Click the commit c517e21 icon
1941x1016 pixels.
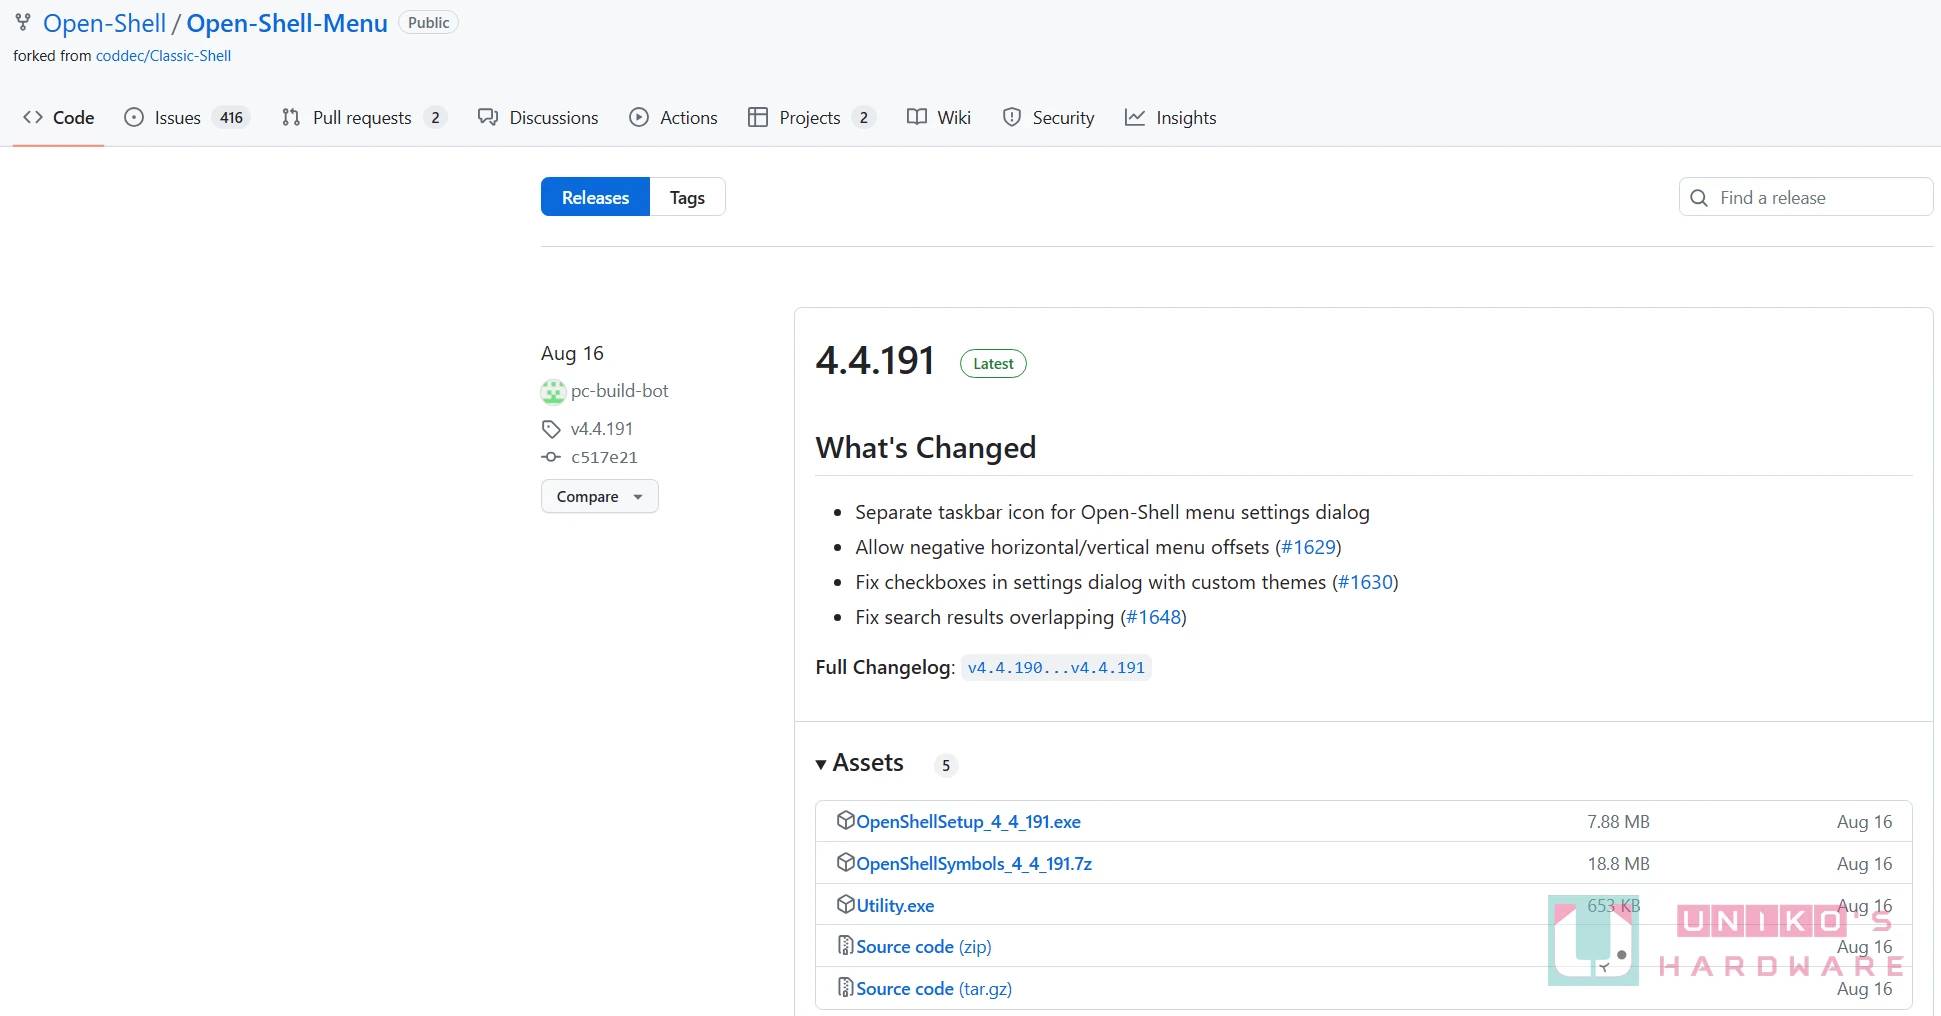[551, 457]
